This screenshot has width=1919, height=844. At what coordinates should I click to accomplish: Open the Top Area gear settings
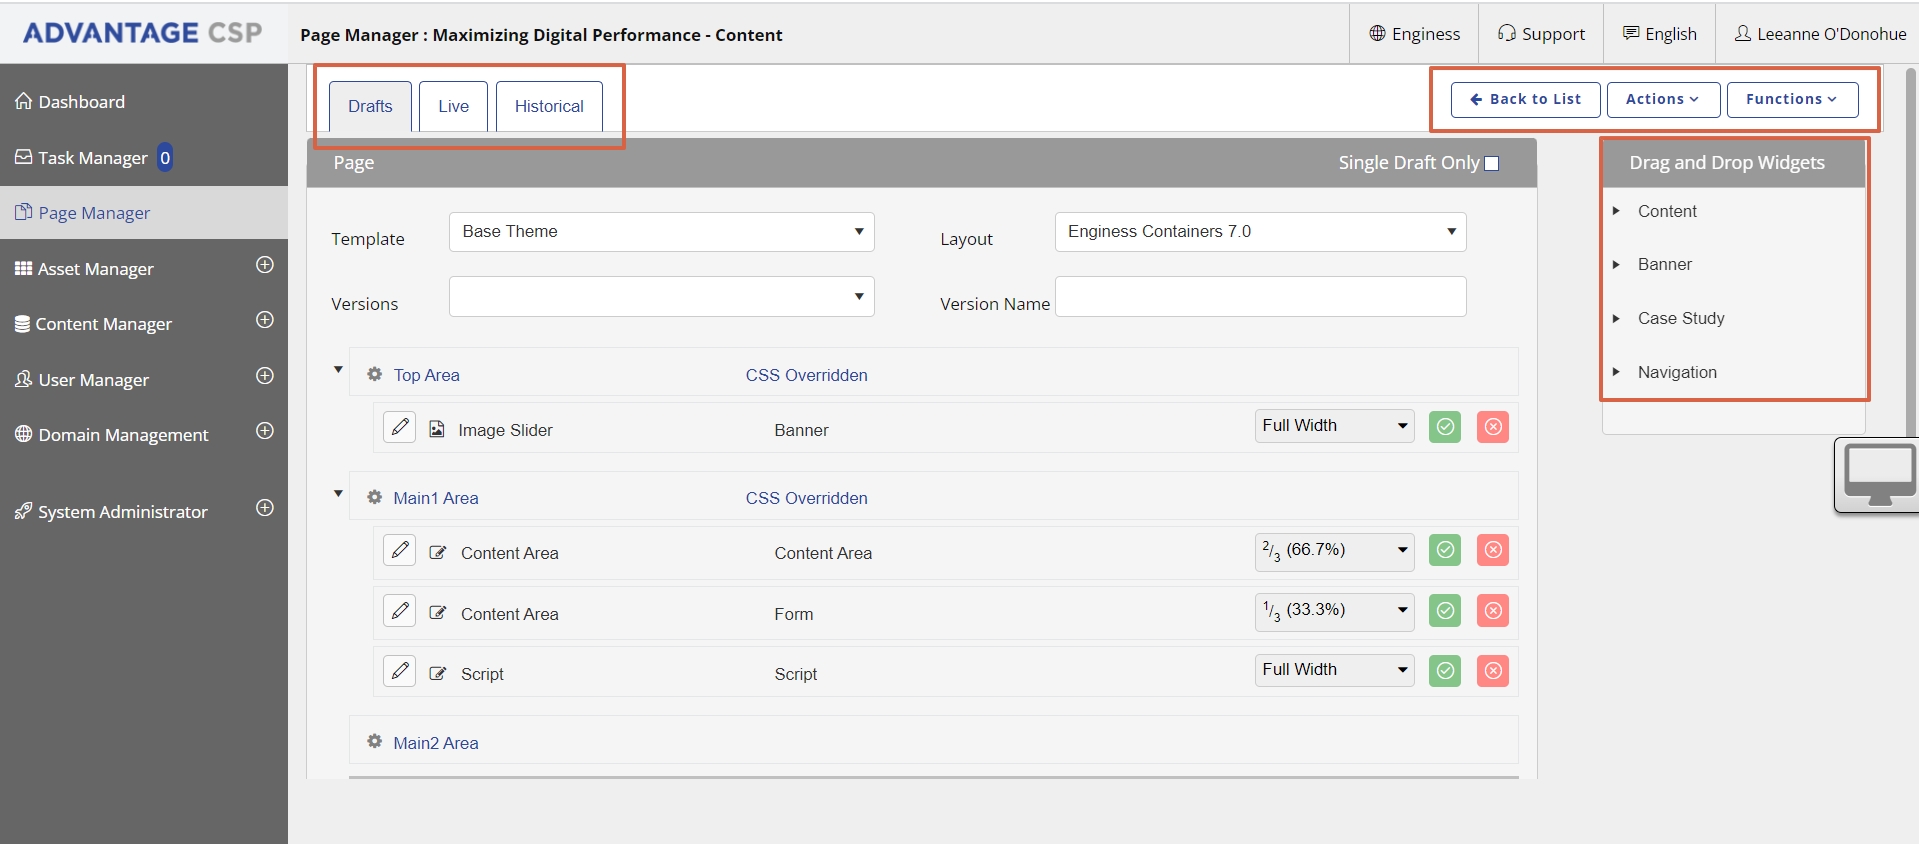click(x=375, y=374)
